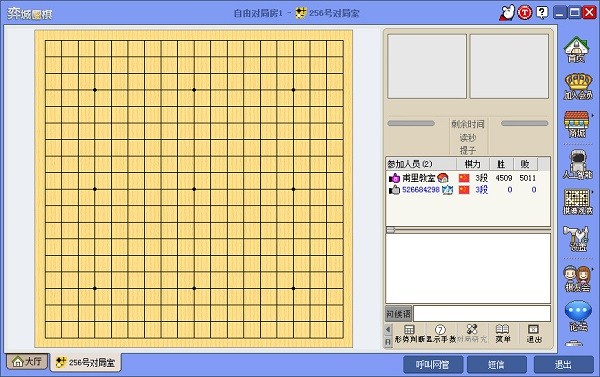Screen dimensions: 600x377
Task: Launch the 人工智能 robot icon
Action: click(577, 165)
